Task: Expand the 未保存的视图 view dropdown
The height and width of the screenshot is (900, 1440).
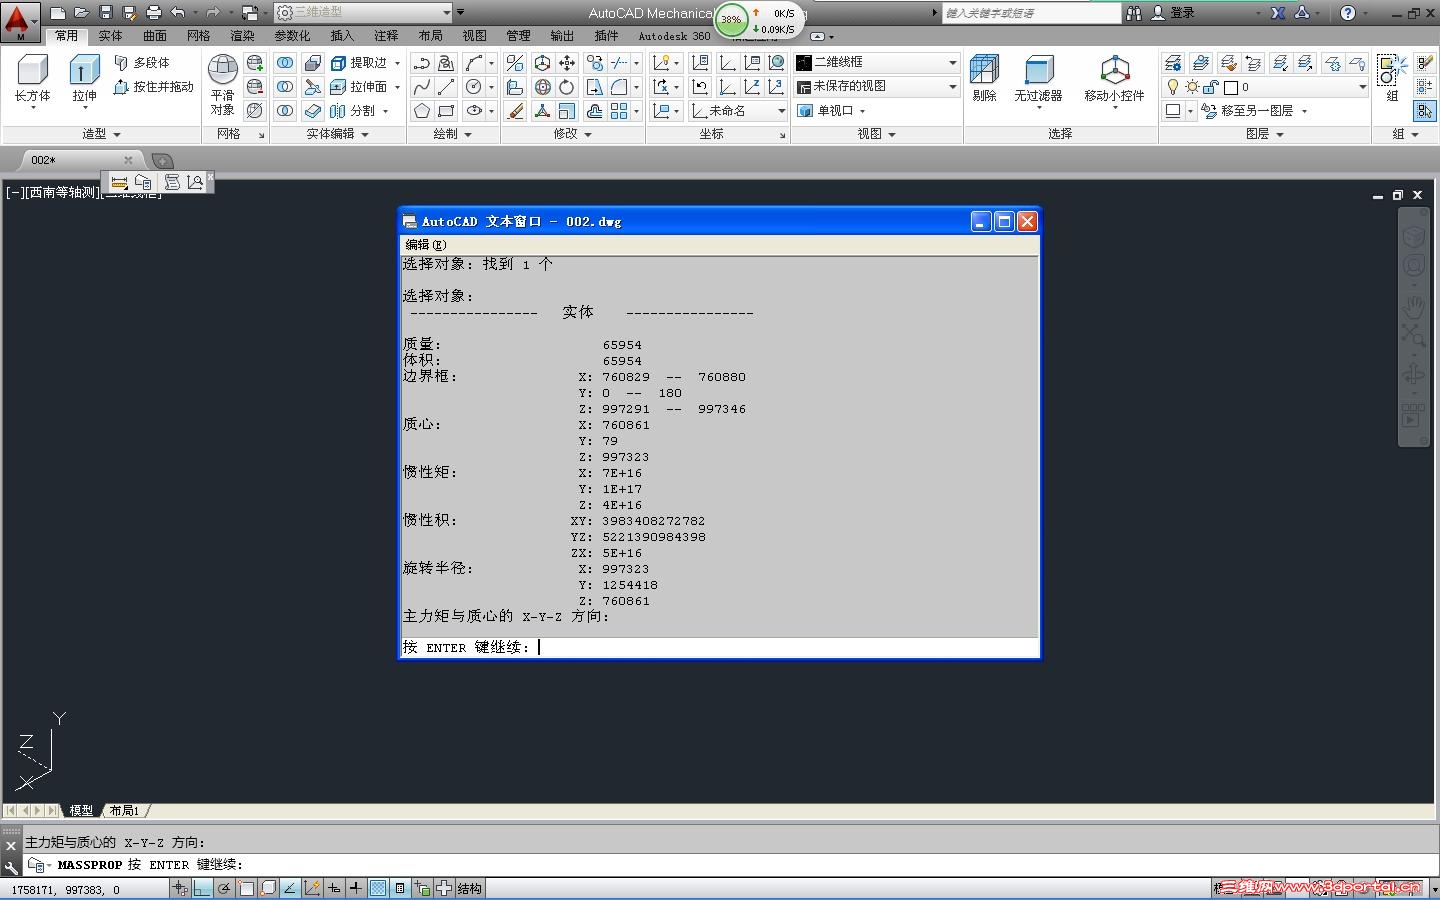Action: (877, 87)
